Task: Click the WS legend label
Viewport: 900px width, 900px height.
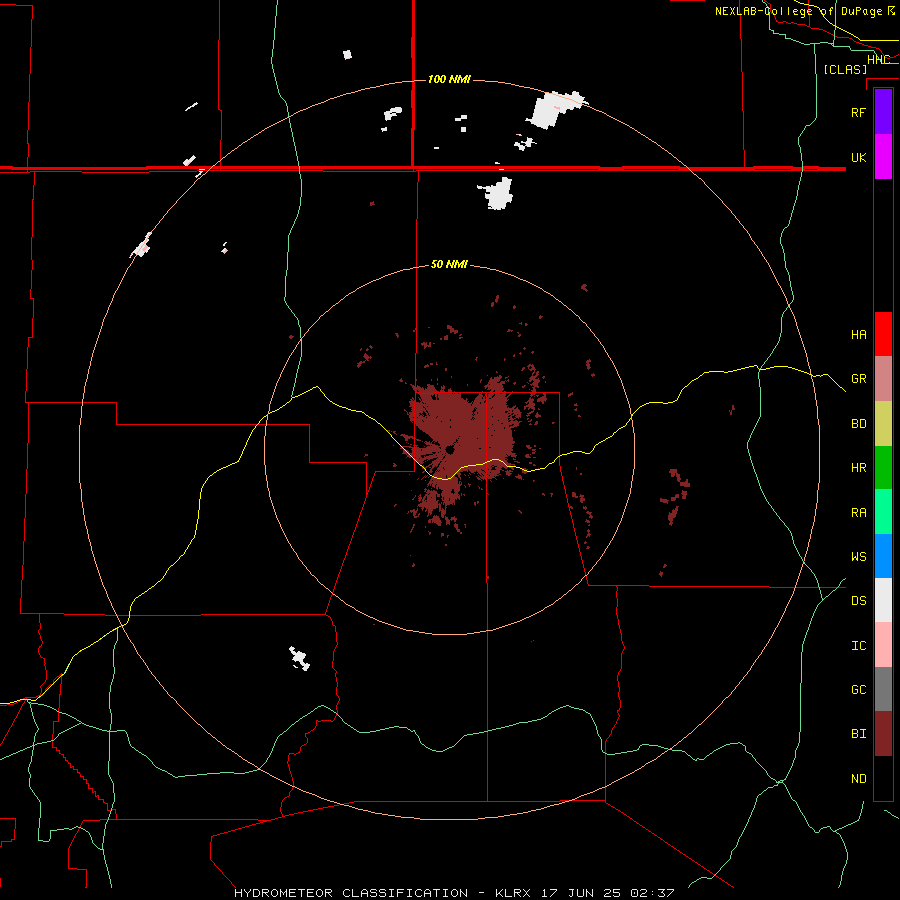Action: coord(858,556)
